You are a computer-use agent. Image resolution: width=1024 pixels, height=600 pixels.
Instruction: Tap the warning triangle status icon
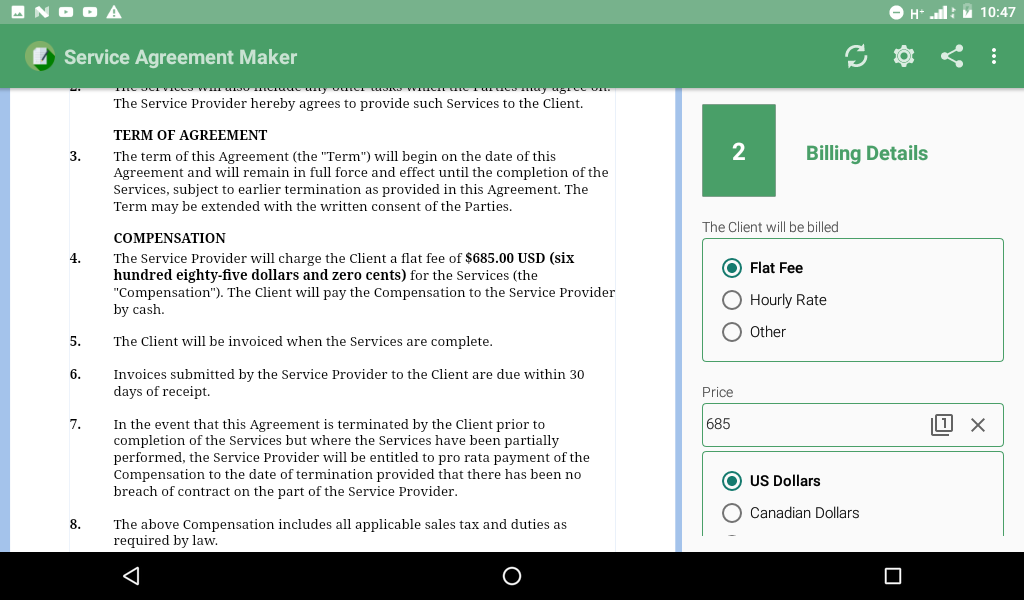(x=114, y=12)
